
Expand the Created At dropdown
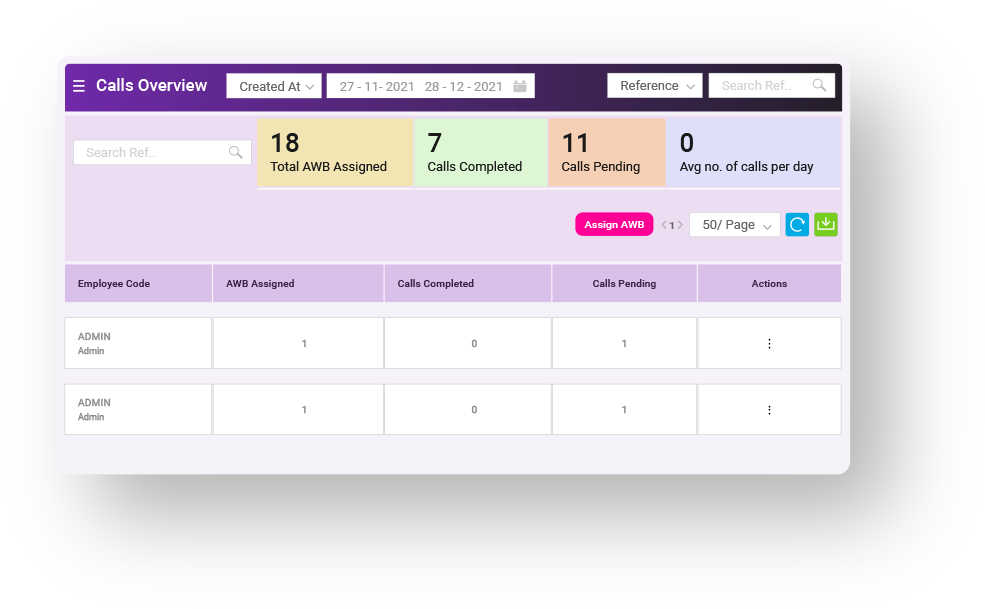pos(274,86)
